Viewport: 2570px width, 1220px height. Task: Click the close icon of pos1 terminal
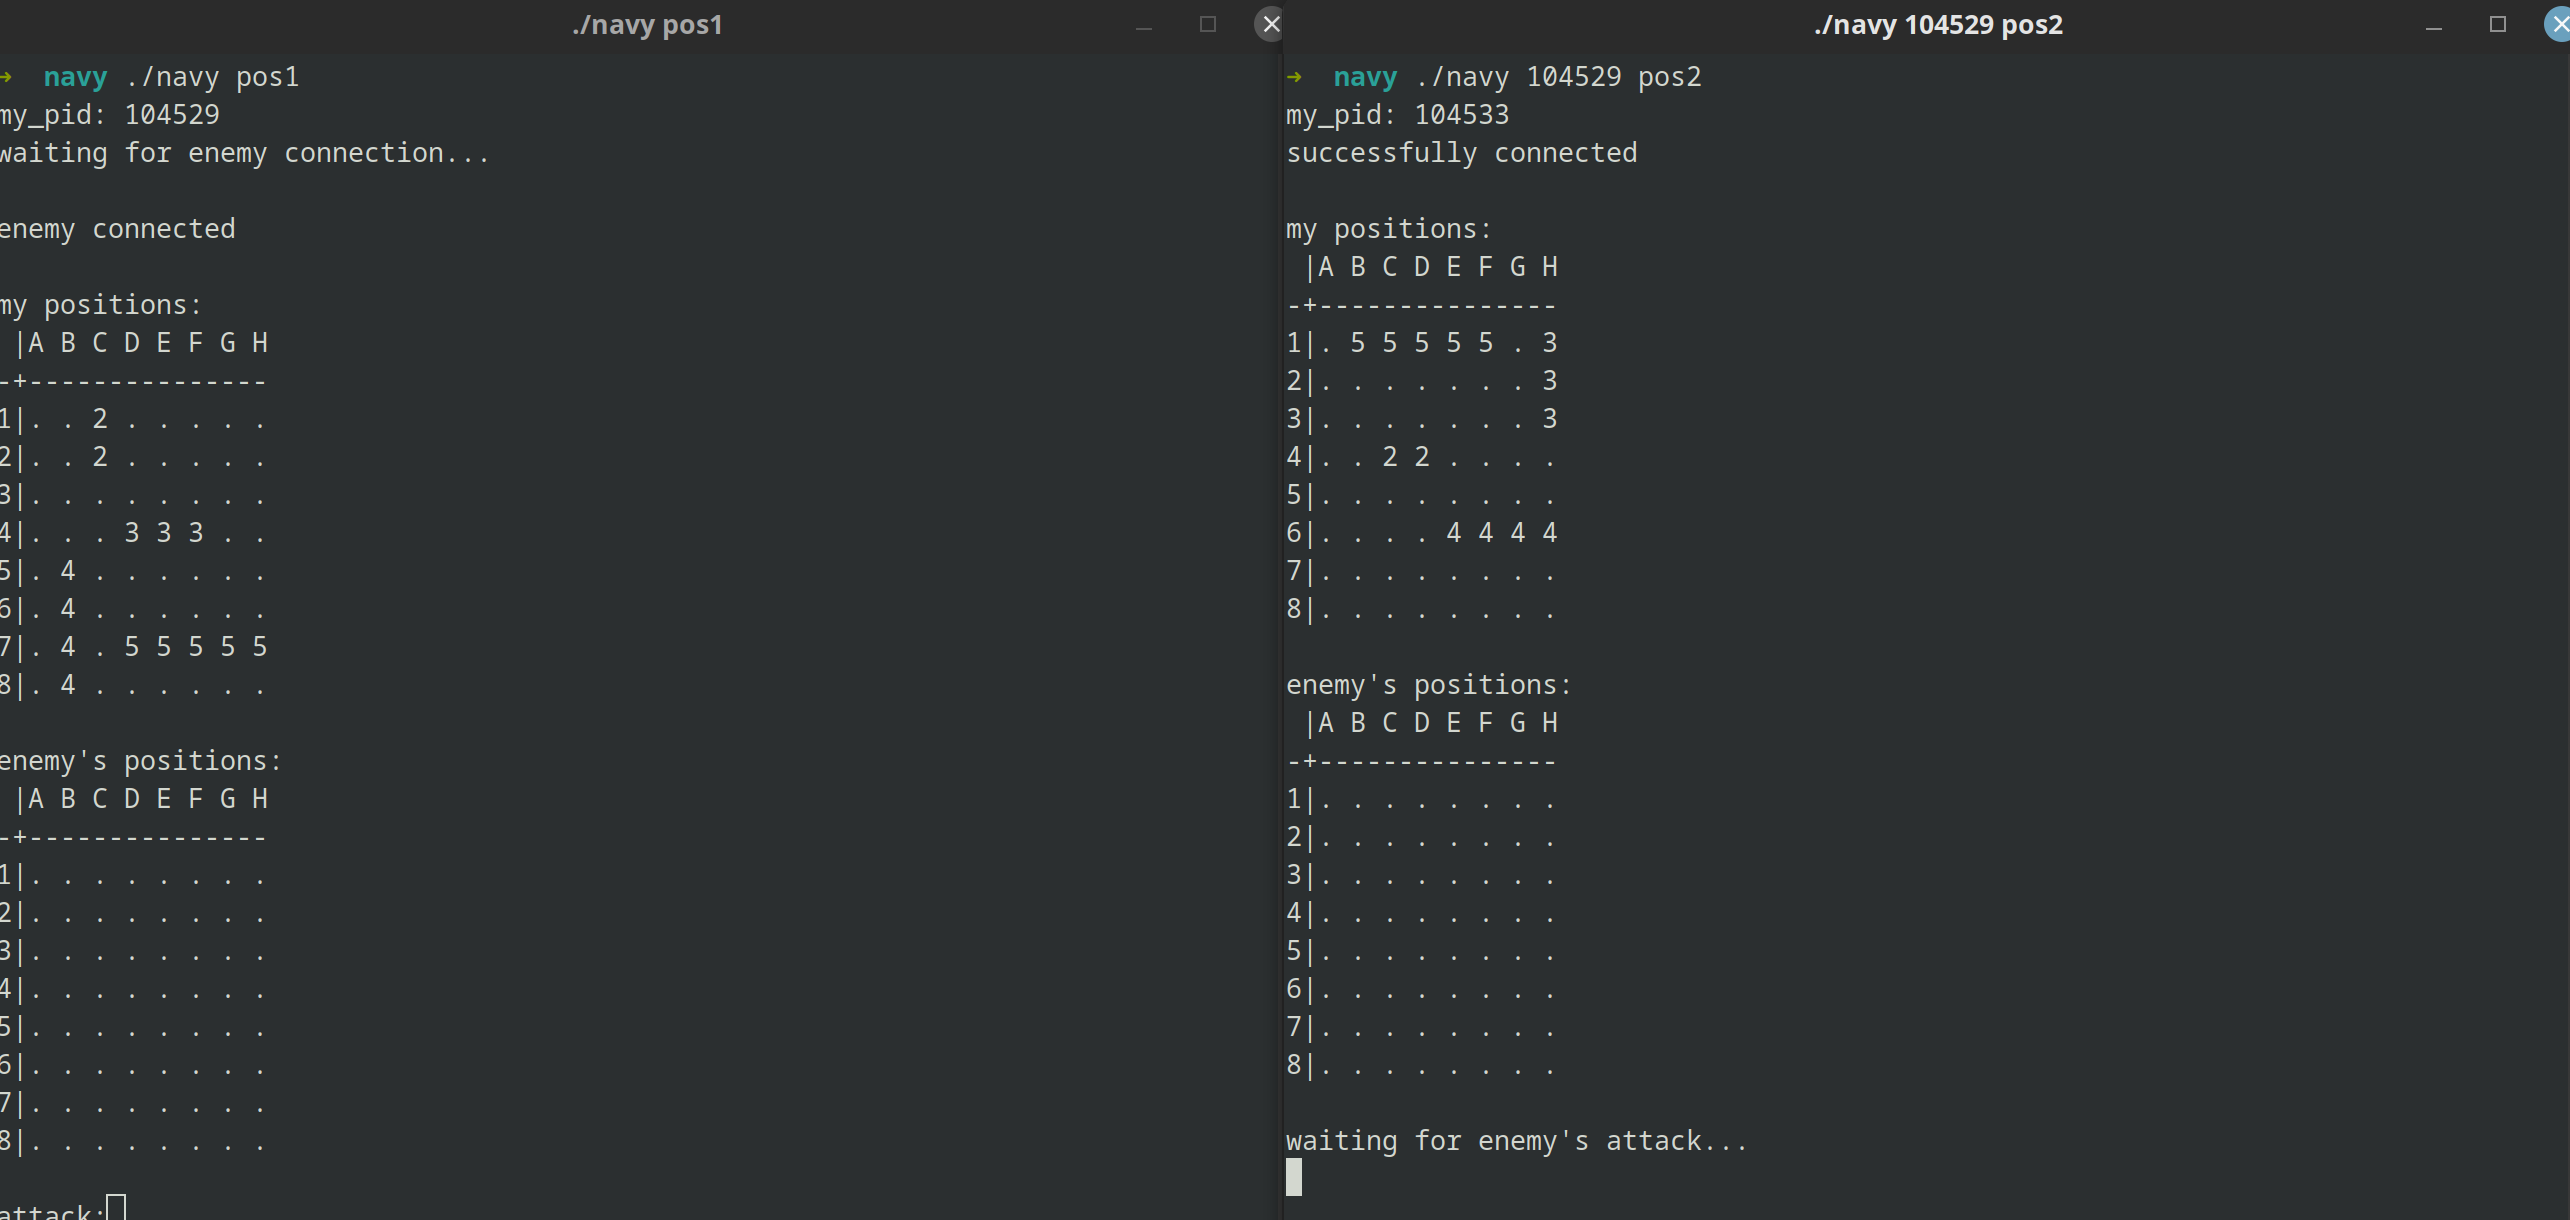point(1269,25)
